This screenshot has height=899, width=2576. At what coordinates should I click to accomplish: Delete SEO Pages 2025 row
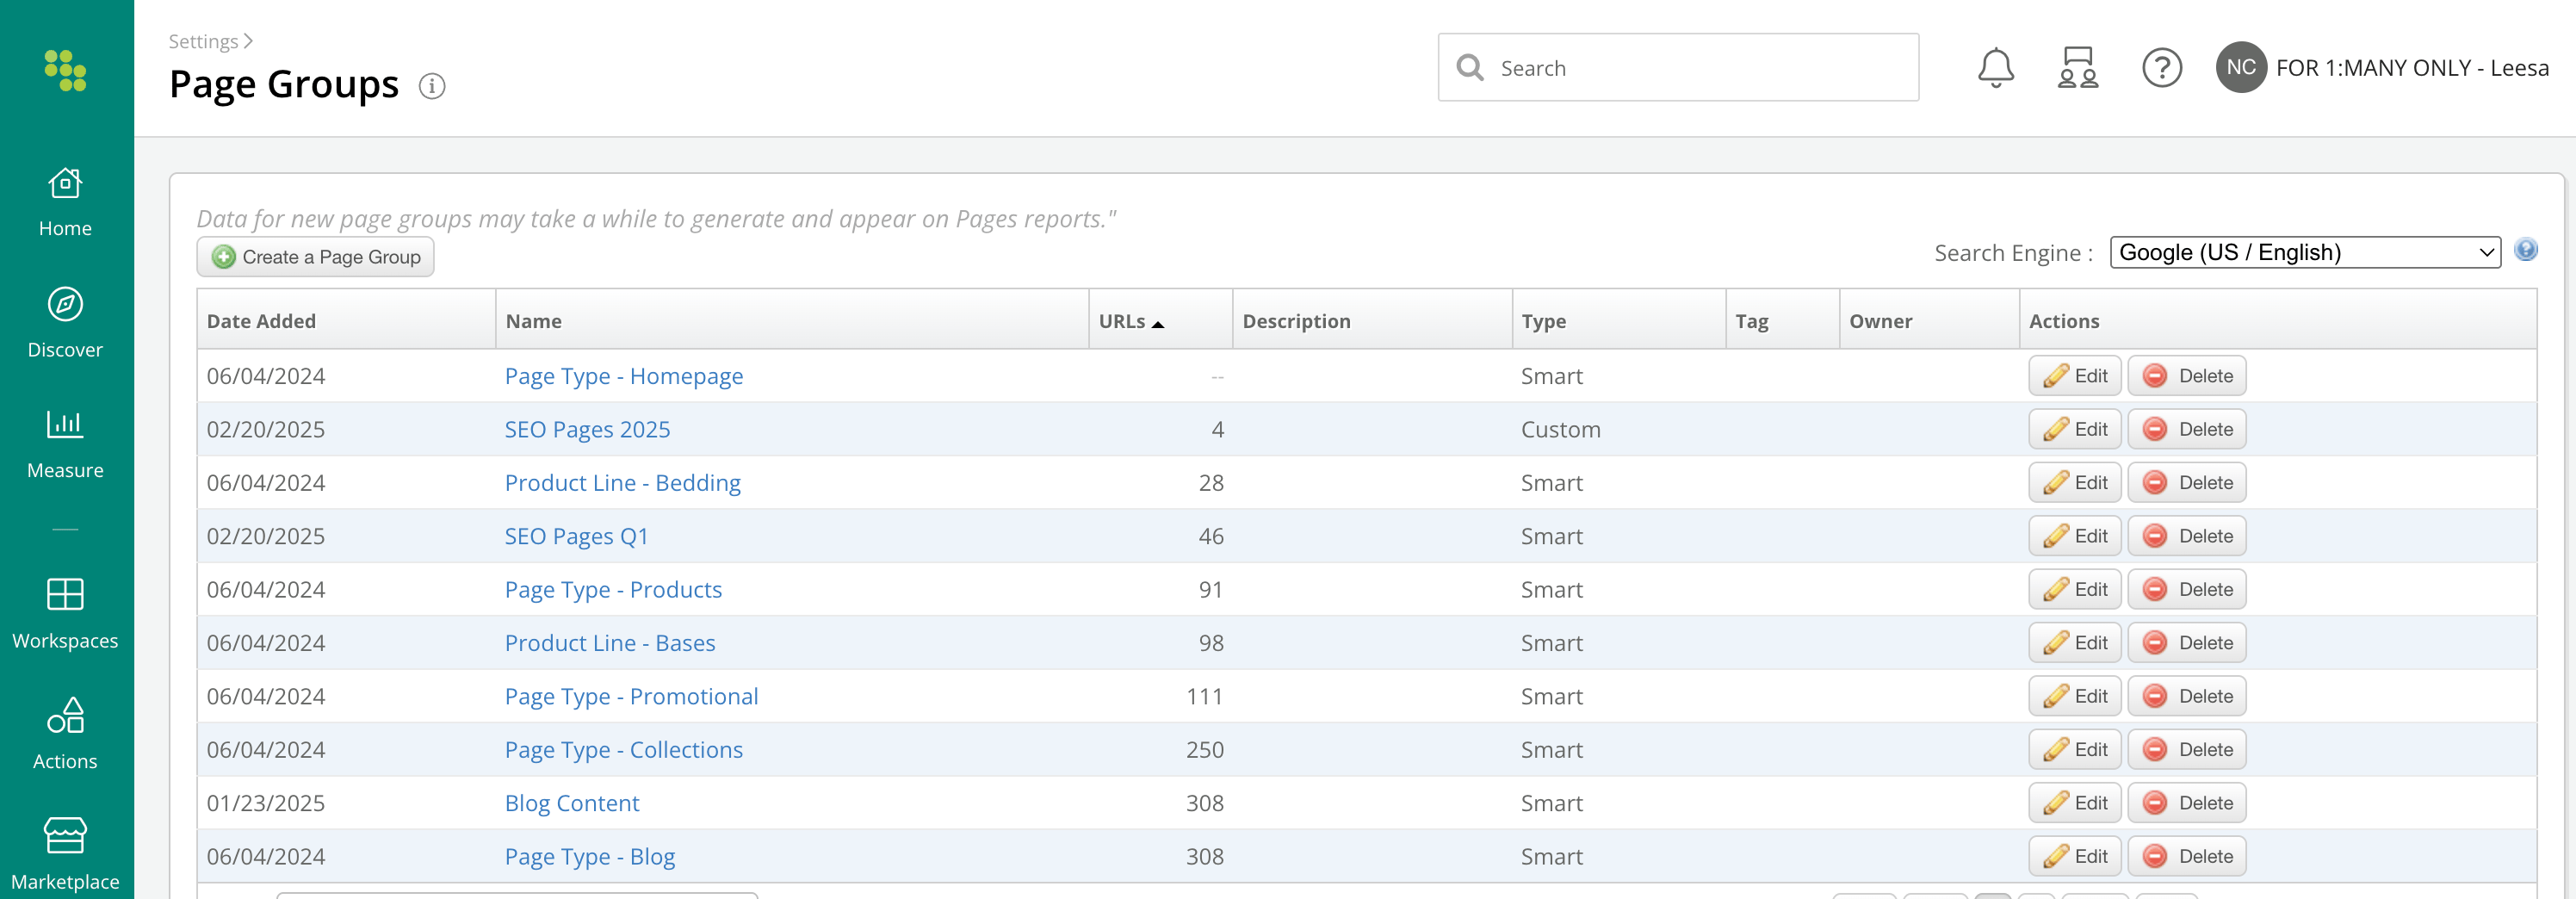[x=2187, y=429]
